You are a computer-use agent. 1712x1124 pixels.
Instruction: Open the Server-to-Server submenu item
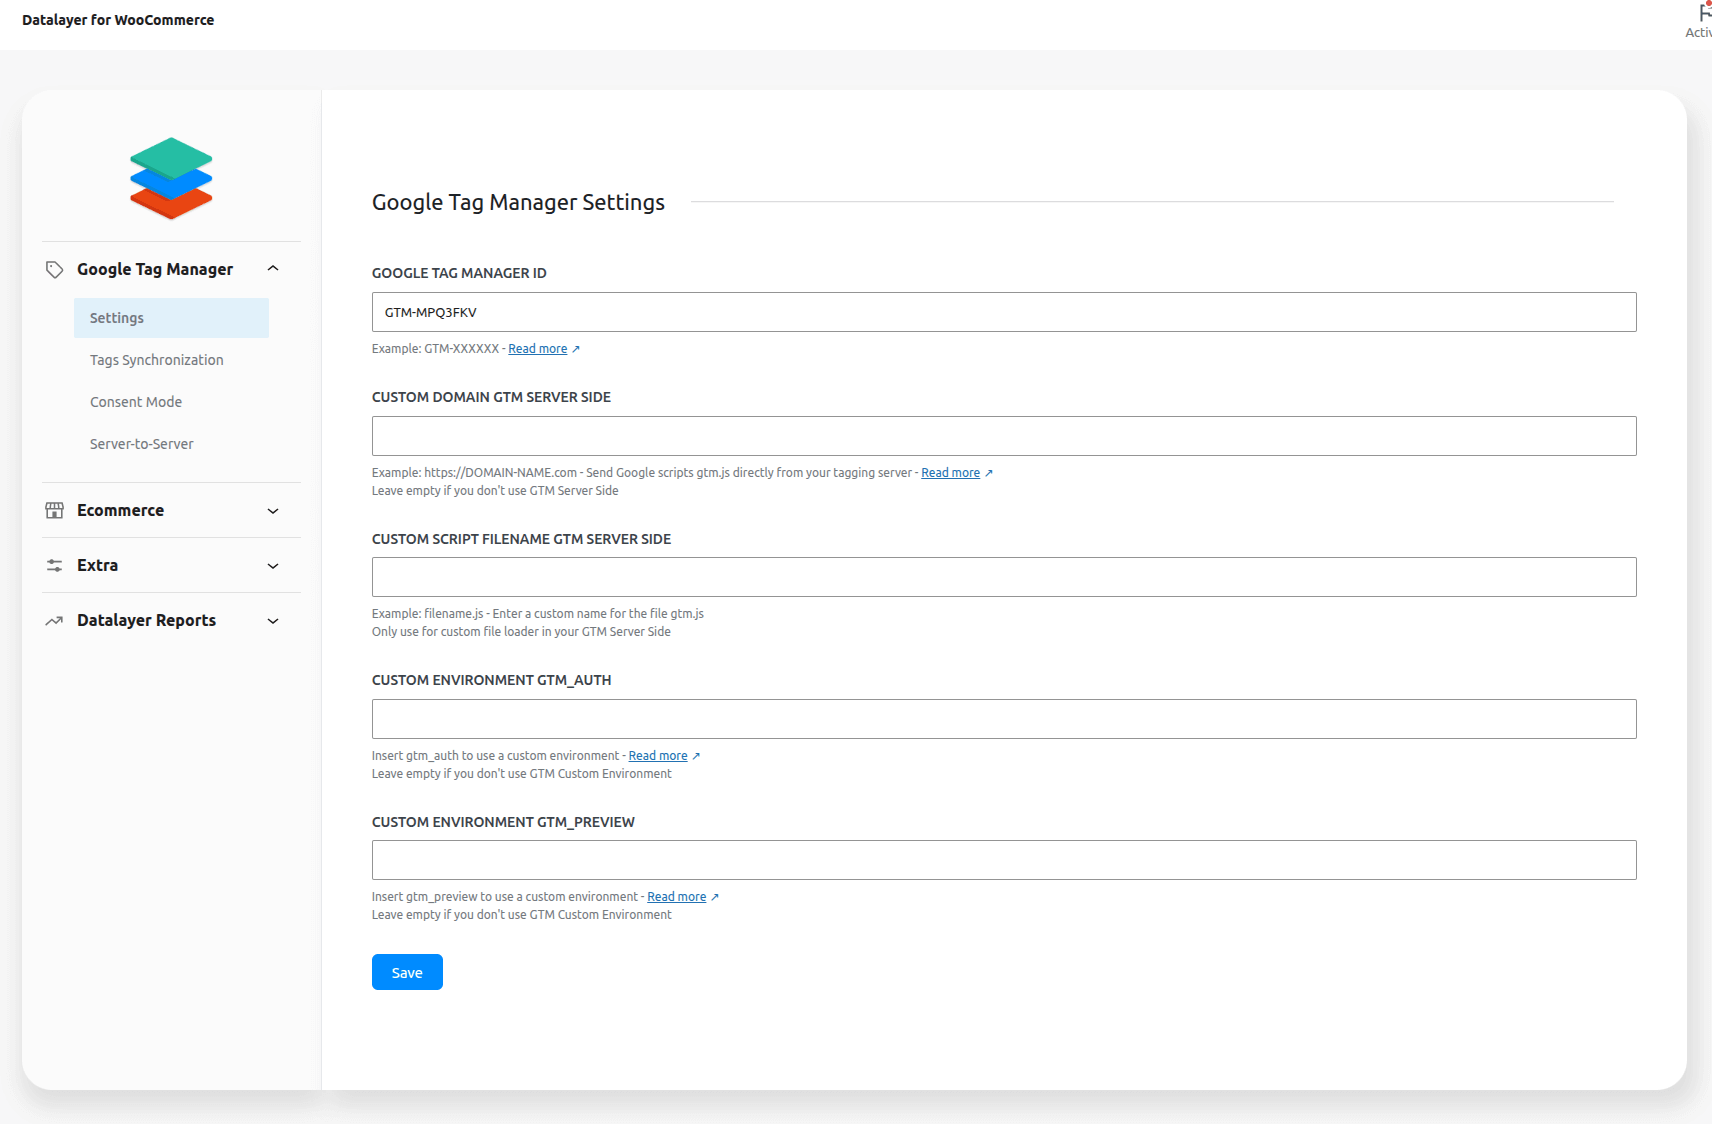142,444
